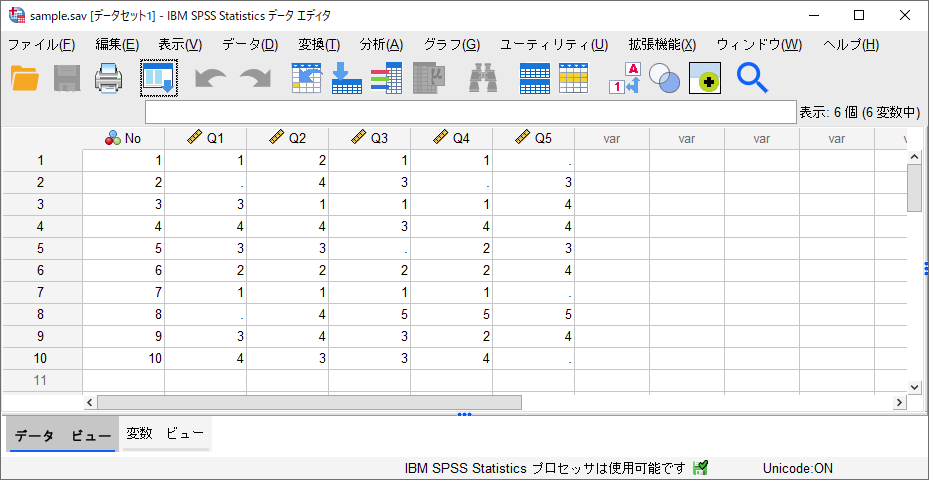
Task: Open the ヘルプ(H) menu
Action: (851, 44)
